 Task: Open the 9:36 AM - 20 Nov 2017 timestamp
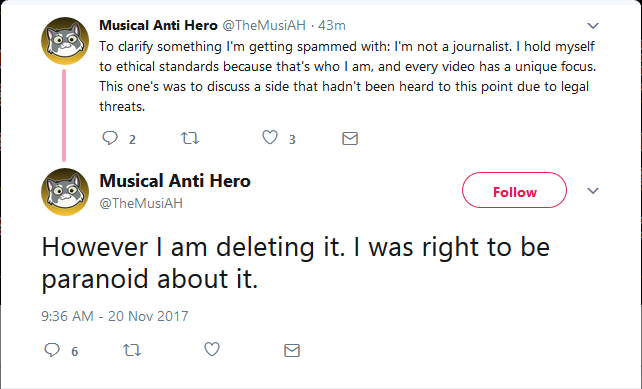[x=115, y=316]
